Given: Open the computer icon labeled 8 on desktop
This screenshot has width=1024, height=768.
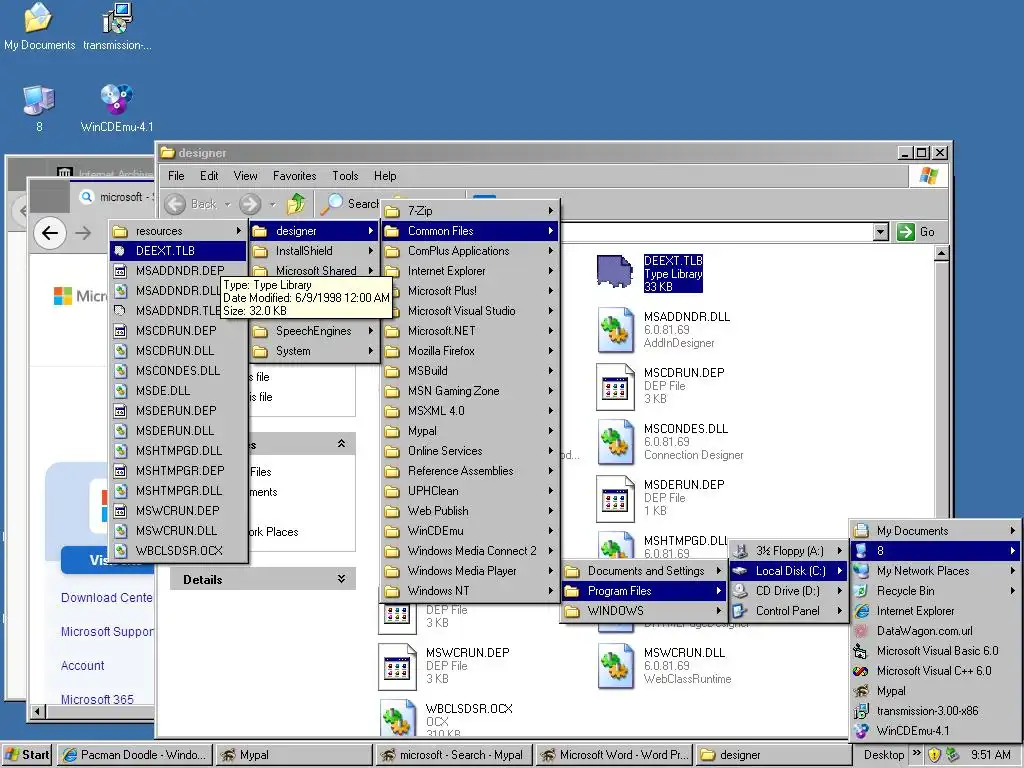Looking at the screenshot, I should 39,108.
